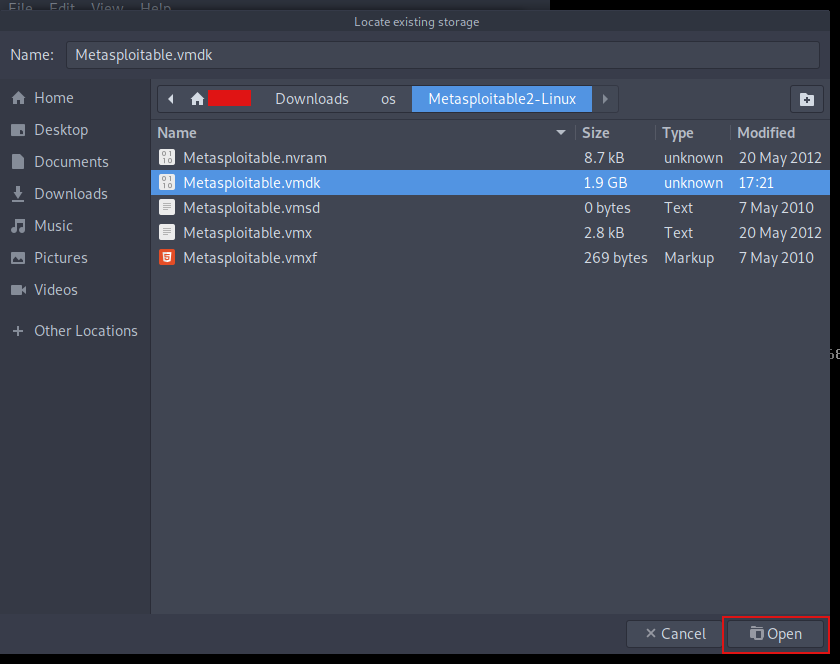Click the Home folder icon in the path bar

[x=197, y=99]
